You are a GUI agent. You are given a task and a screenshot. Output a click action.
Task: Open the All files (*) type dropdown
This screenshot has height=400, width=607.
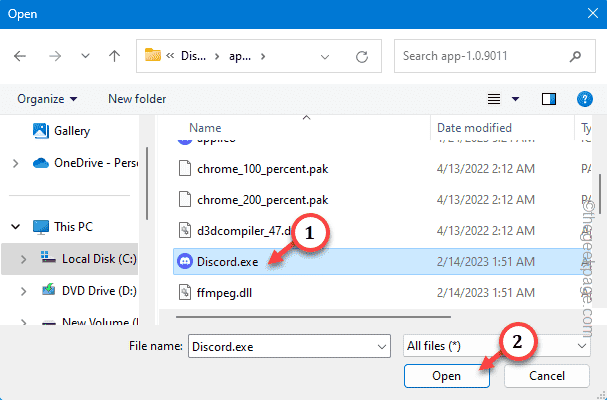[x=497, y=346]
